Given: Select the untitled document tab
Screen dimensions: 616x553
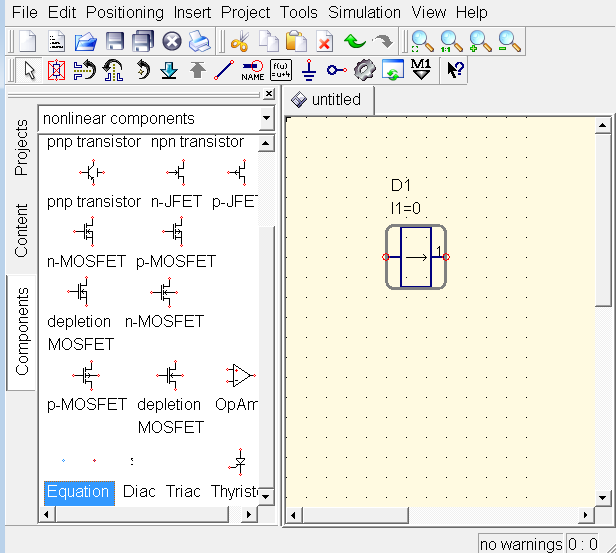Looking at the screenshot, I should (328, 100).
